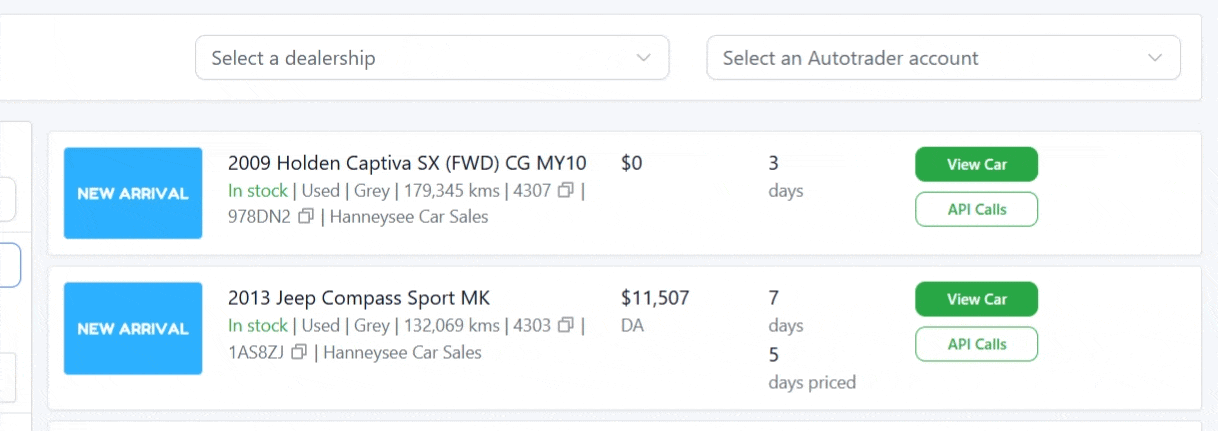
Task: Copy registration 978DN2 using the copy icon
Action: (x=306, y=216)
